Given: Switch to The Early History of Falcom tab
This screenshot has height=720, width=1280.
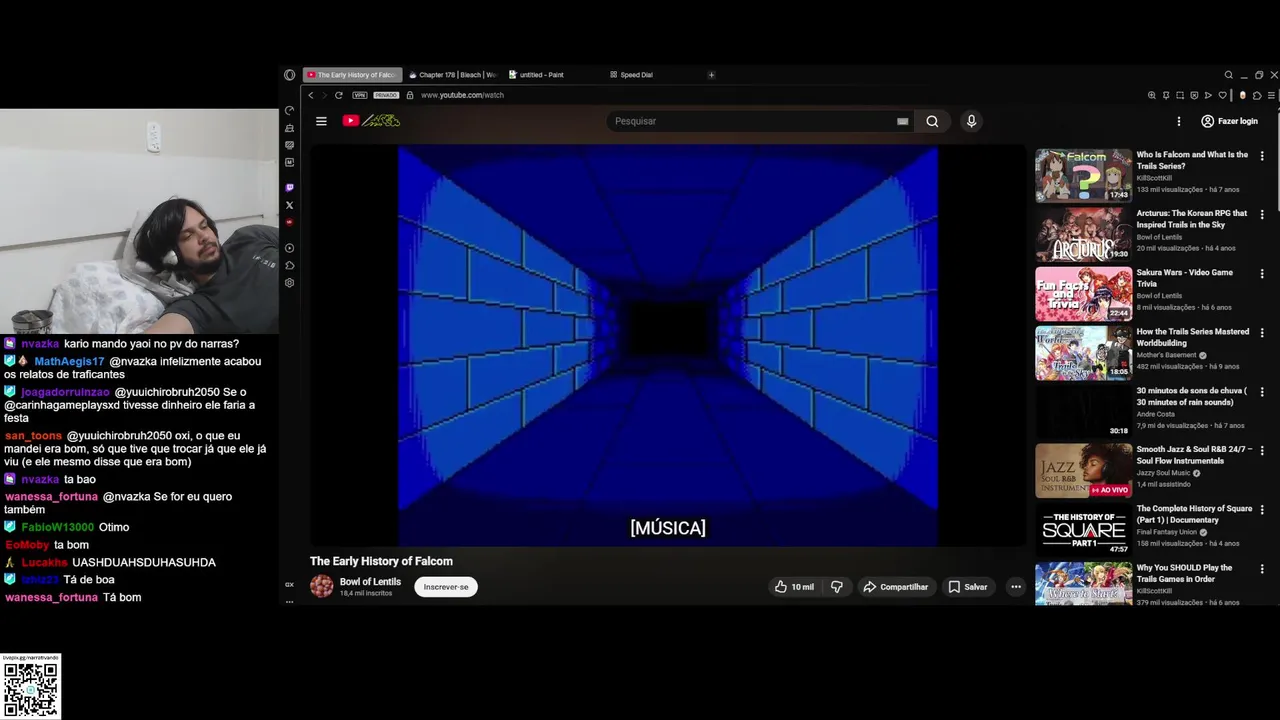Looking at the screenshot, I should pyautogui.click(x=352, y=75).
